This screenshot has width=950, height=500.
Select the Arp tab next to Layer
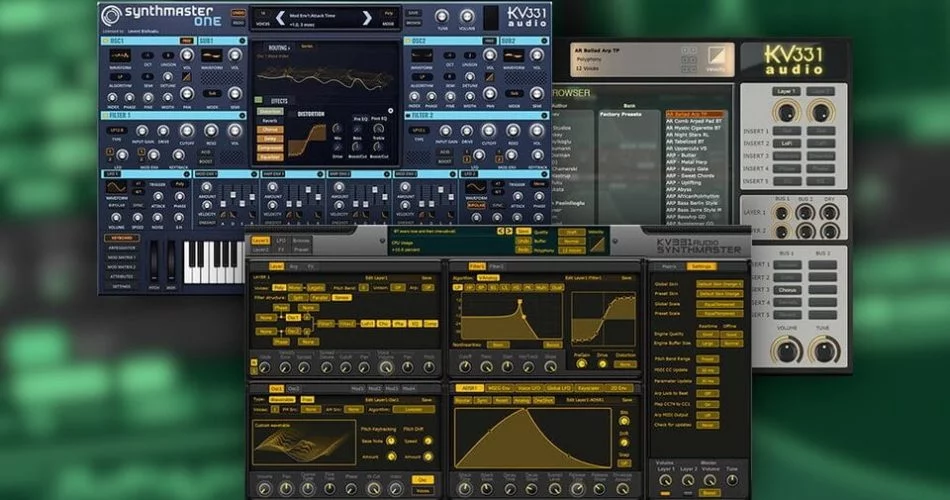(x=294, y=267)
